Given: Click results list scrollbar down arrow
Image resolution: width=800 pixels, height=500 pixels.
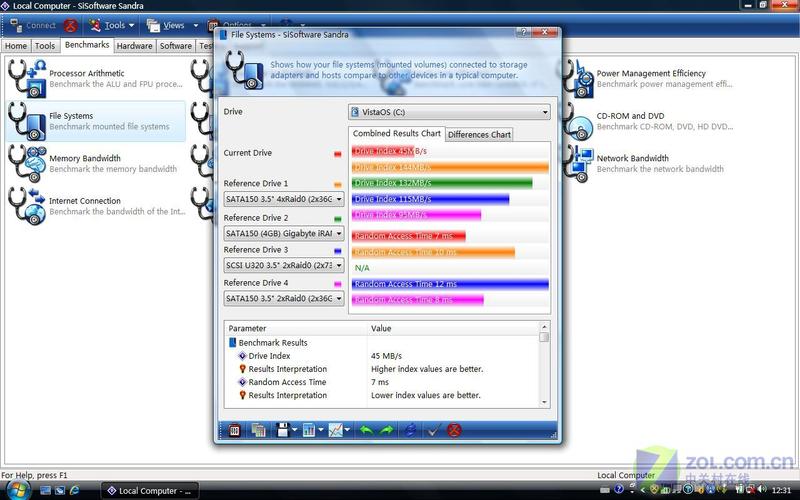Looking at the screenshot, I should 544,402.
